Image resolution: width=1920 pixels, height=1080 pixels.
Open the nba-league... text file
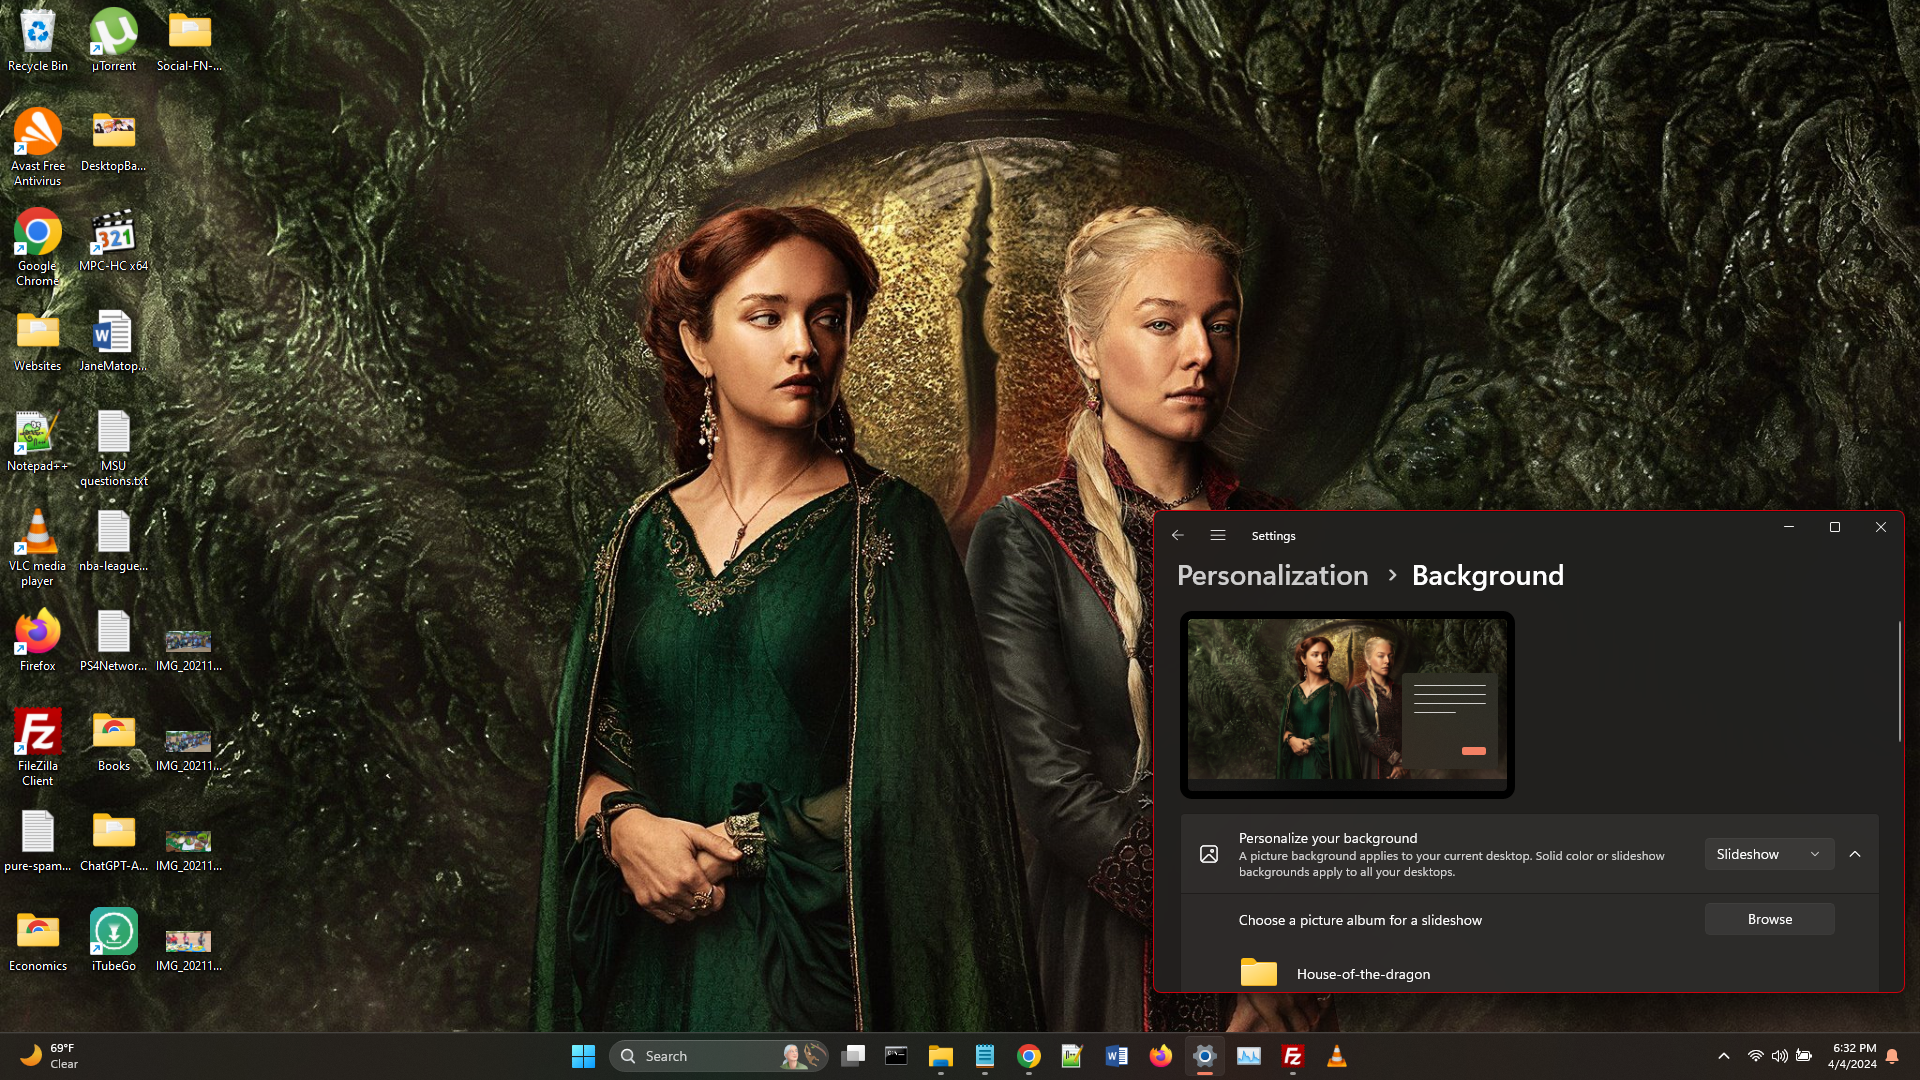pos(114,540)
